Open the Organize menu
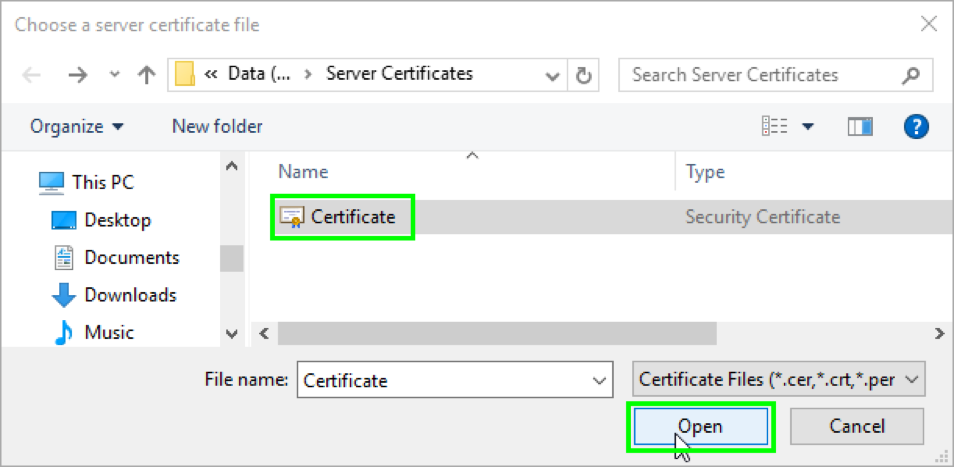 [77, 127]
